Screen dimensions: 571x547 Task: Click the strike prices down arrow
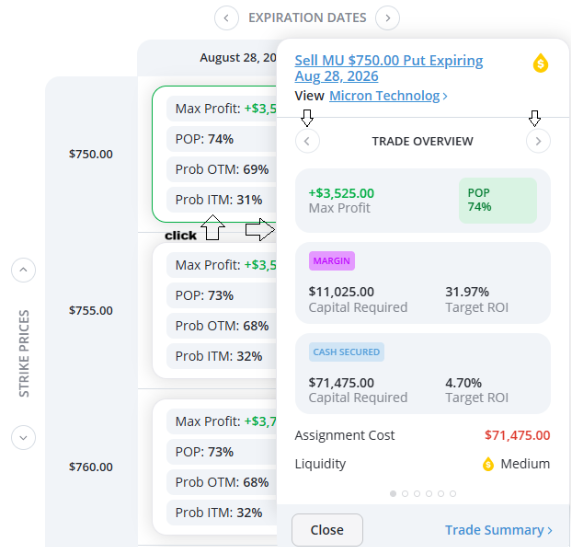click(x=23, y=437)
